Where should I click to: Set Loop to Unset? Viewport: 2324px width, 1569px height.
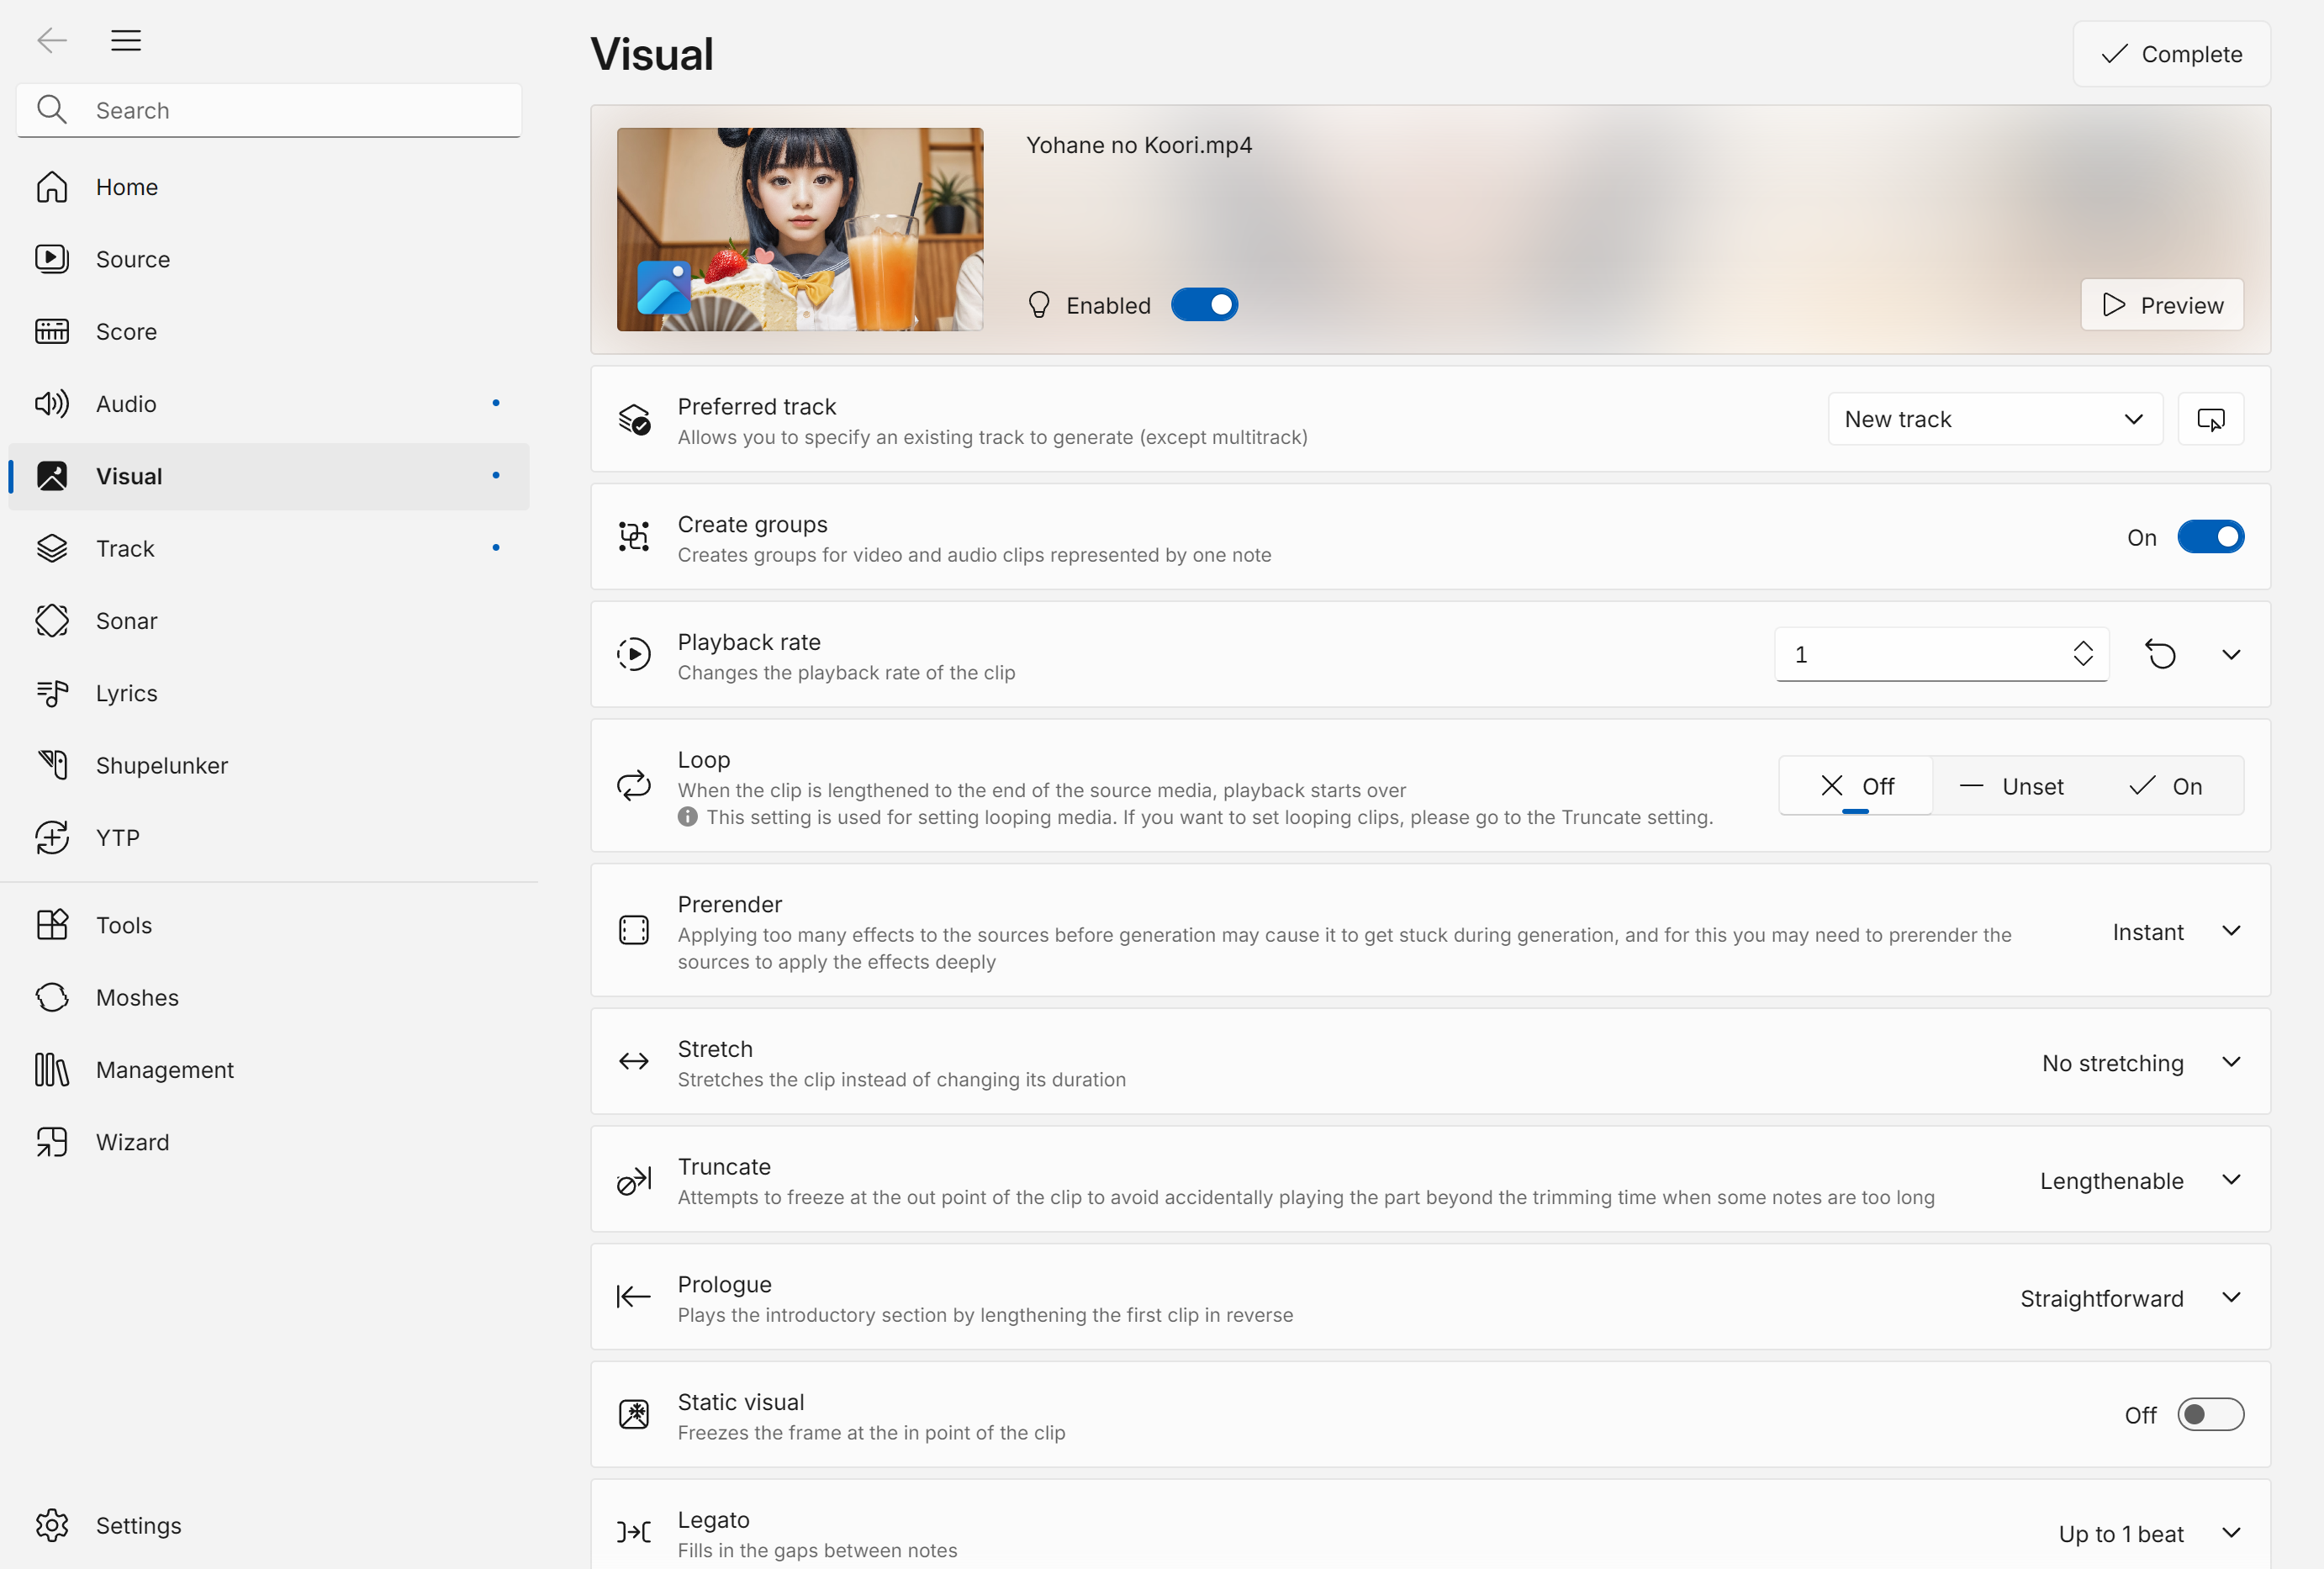pos(2012,786)
